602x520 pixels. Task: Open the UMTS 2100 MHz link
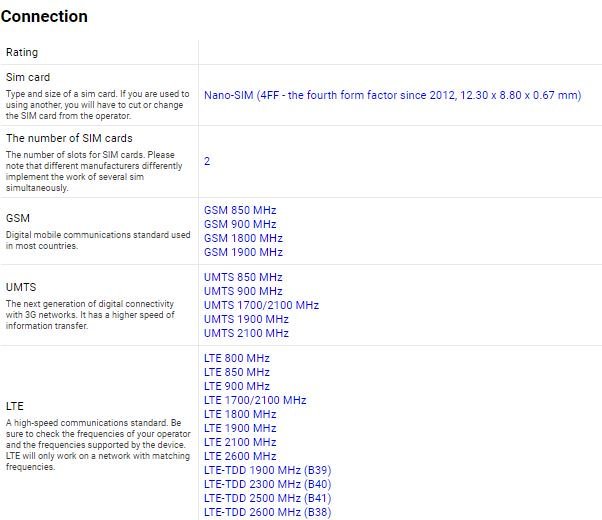pyautogui.click(x=246, y=334)
